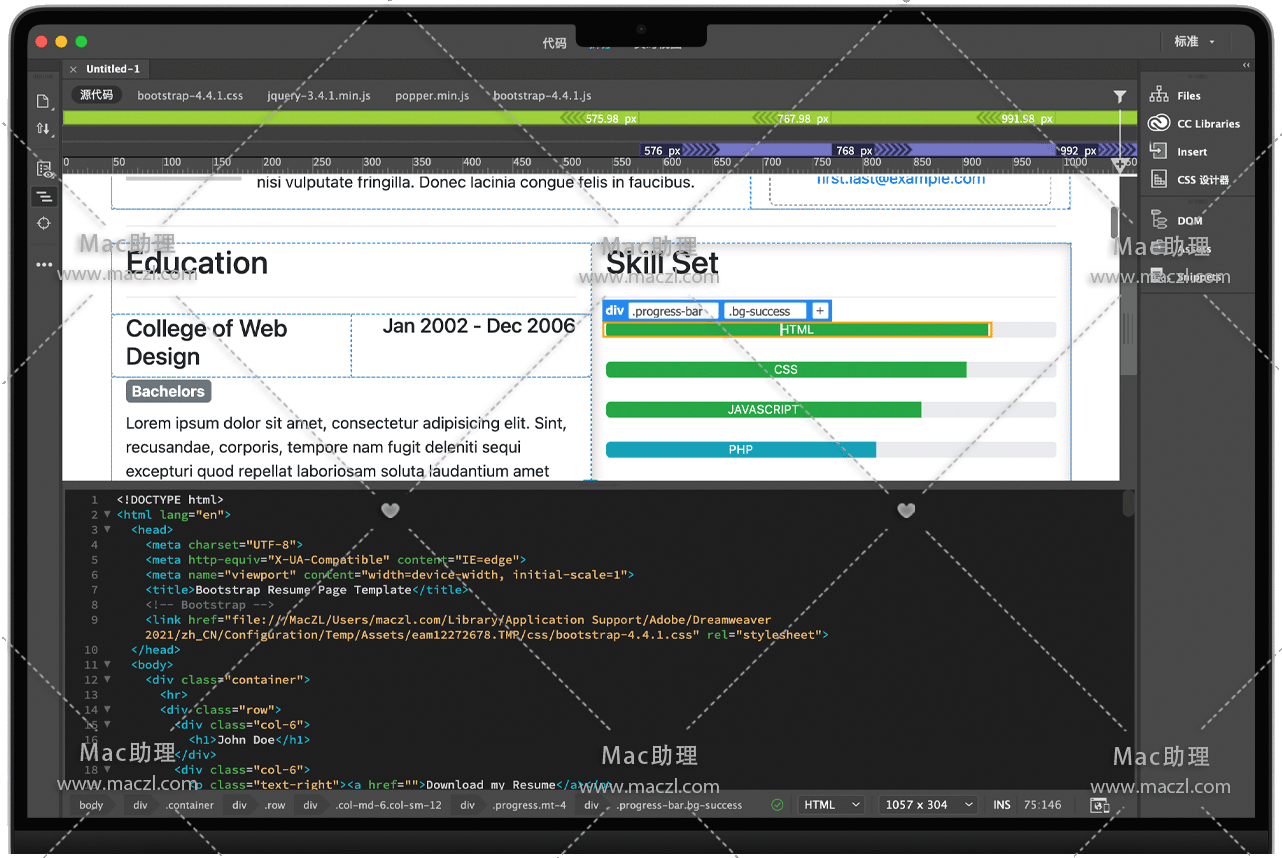Click the file management arrows icon

(x=43, y=129)
